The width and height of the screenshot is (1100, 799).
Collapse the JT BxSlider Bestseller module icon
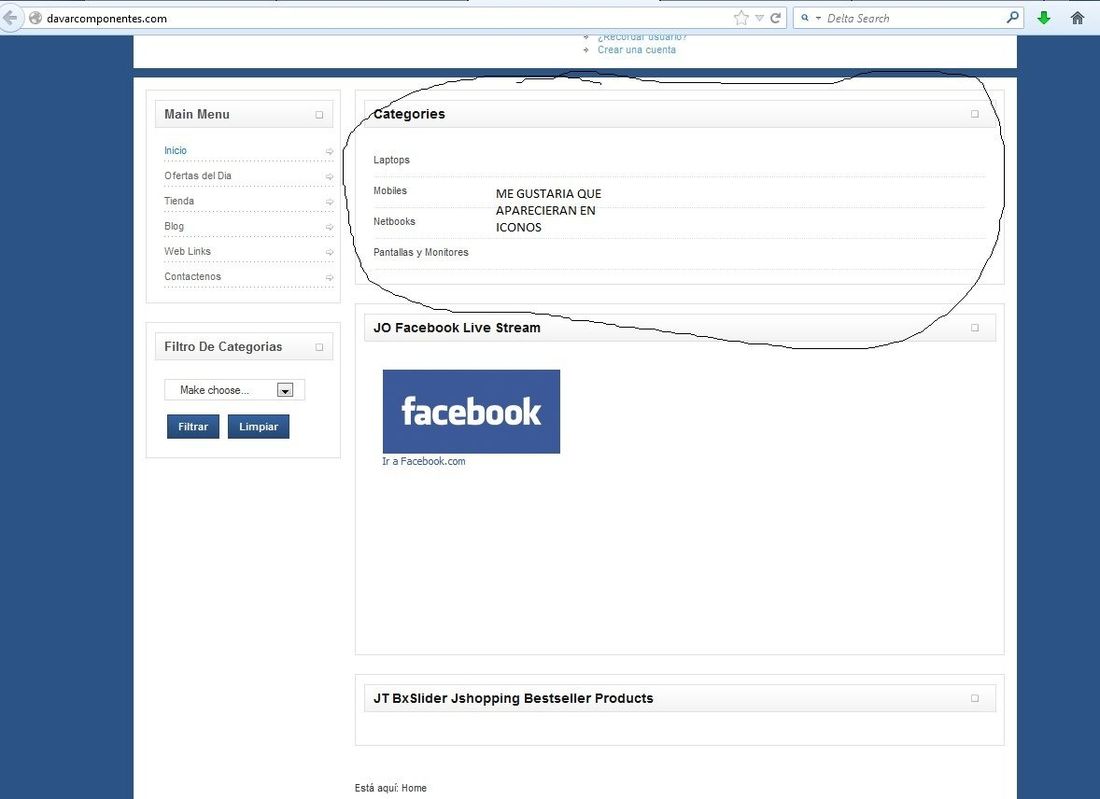[x=974, y=698]
